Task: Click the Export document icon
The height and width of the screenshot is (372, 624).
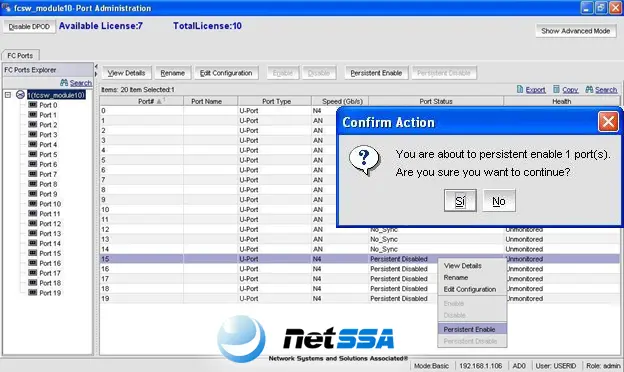Action: (x=520, y=89)
